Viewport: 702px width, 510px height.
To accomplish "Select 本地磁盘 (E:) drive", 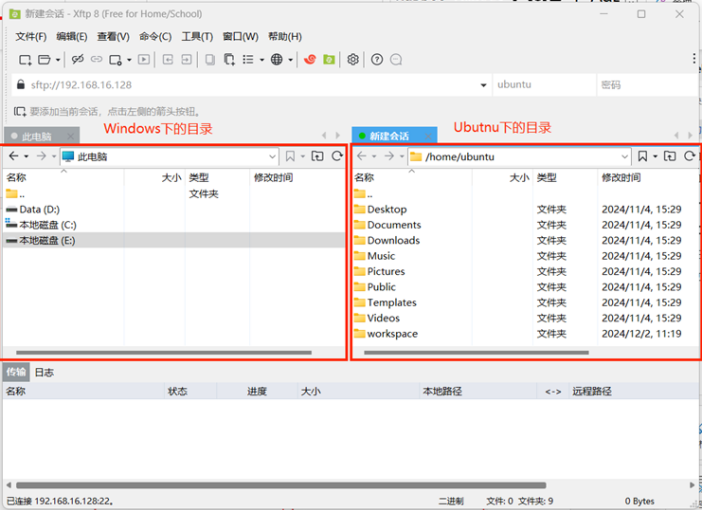I will (x=175, y=240).
